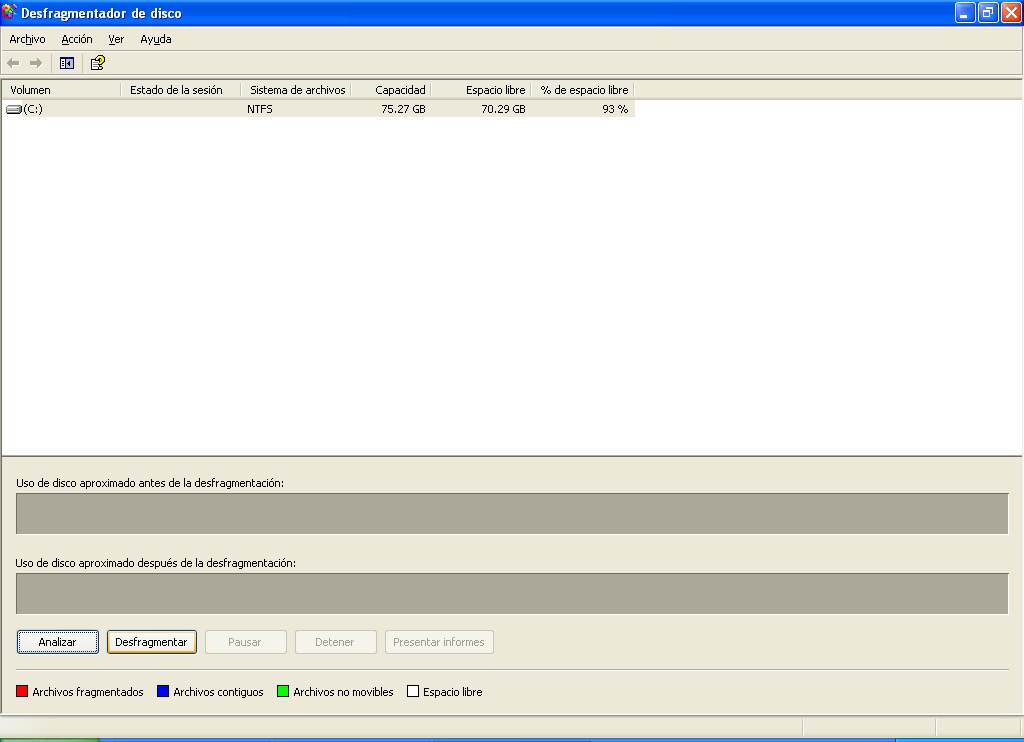1024x742 pixels.
Task: Click the Forward arrow toolbar icon
Action: 36,63
